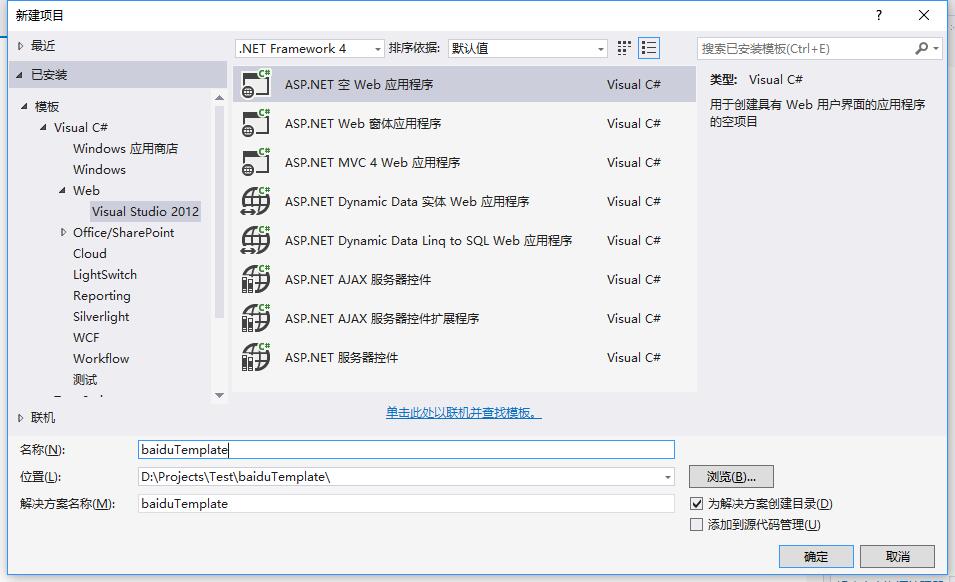Open sort by default value dropdown
The height and width of the screenshot is (582, 955).
coord(527,49)
